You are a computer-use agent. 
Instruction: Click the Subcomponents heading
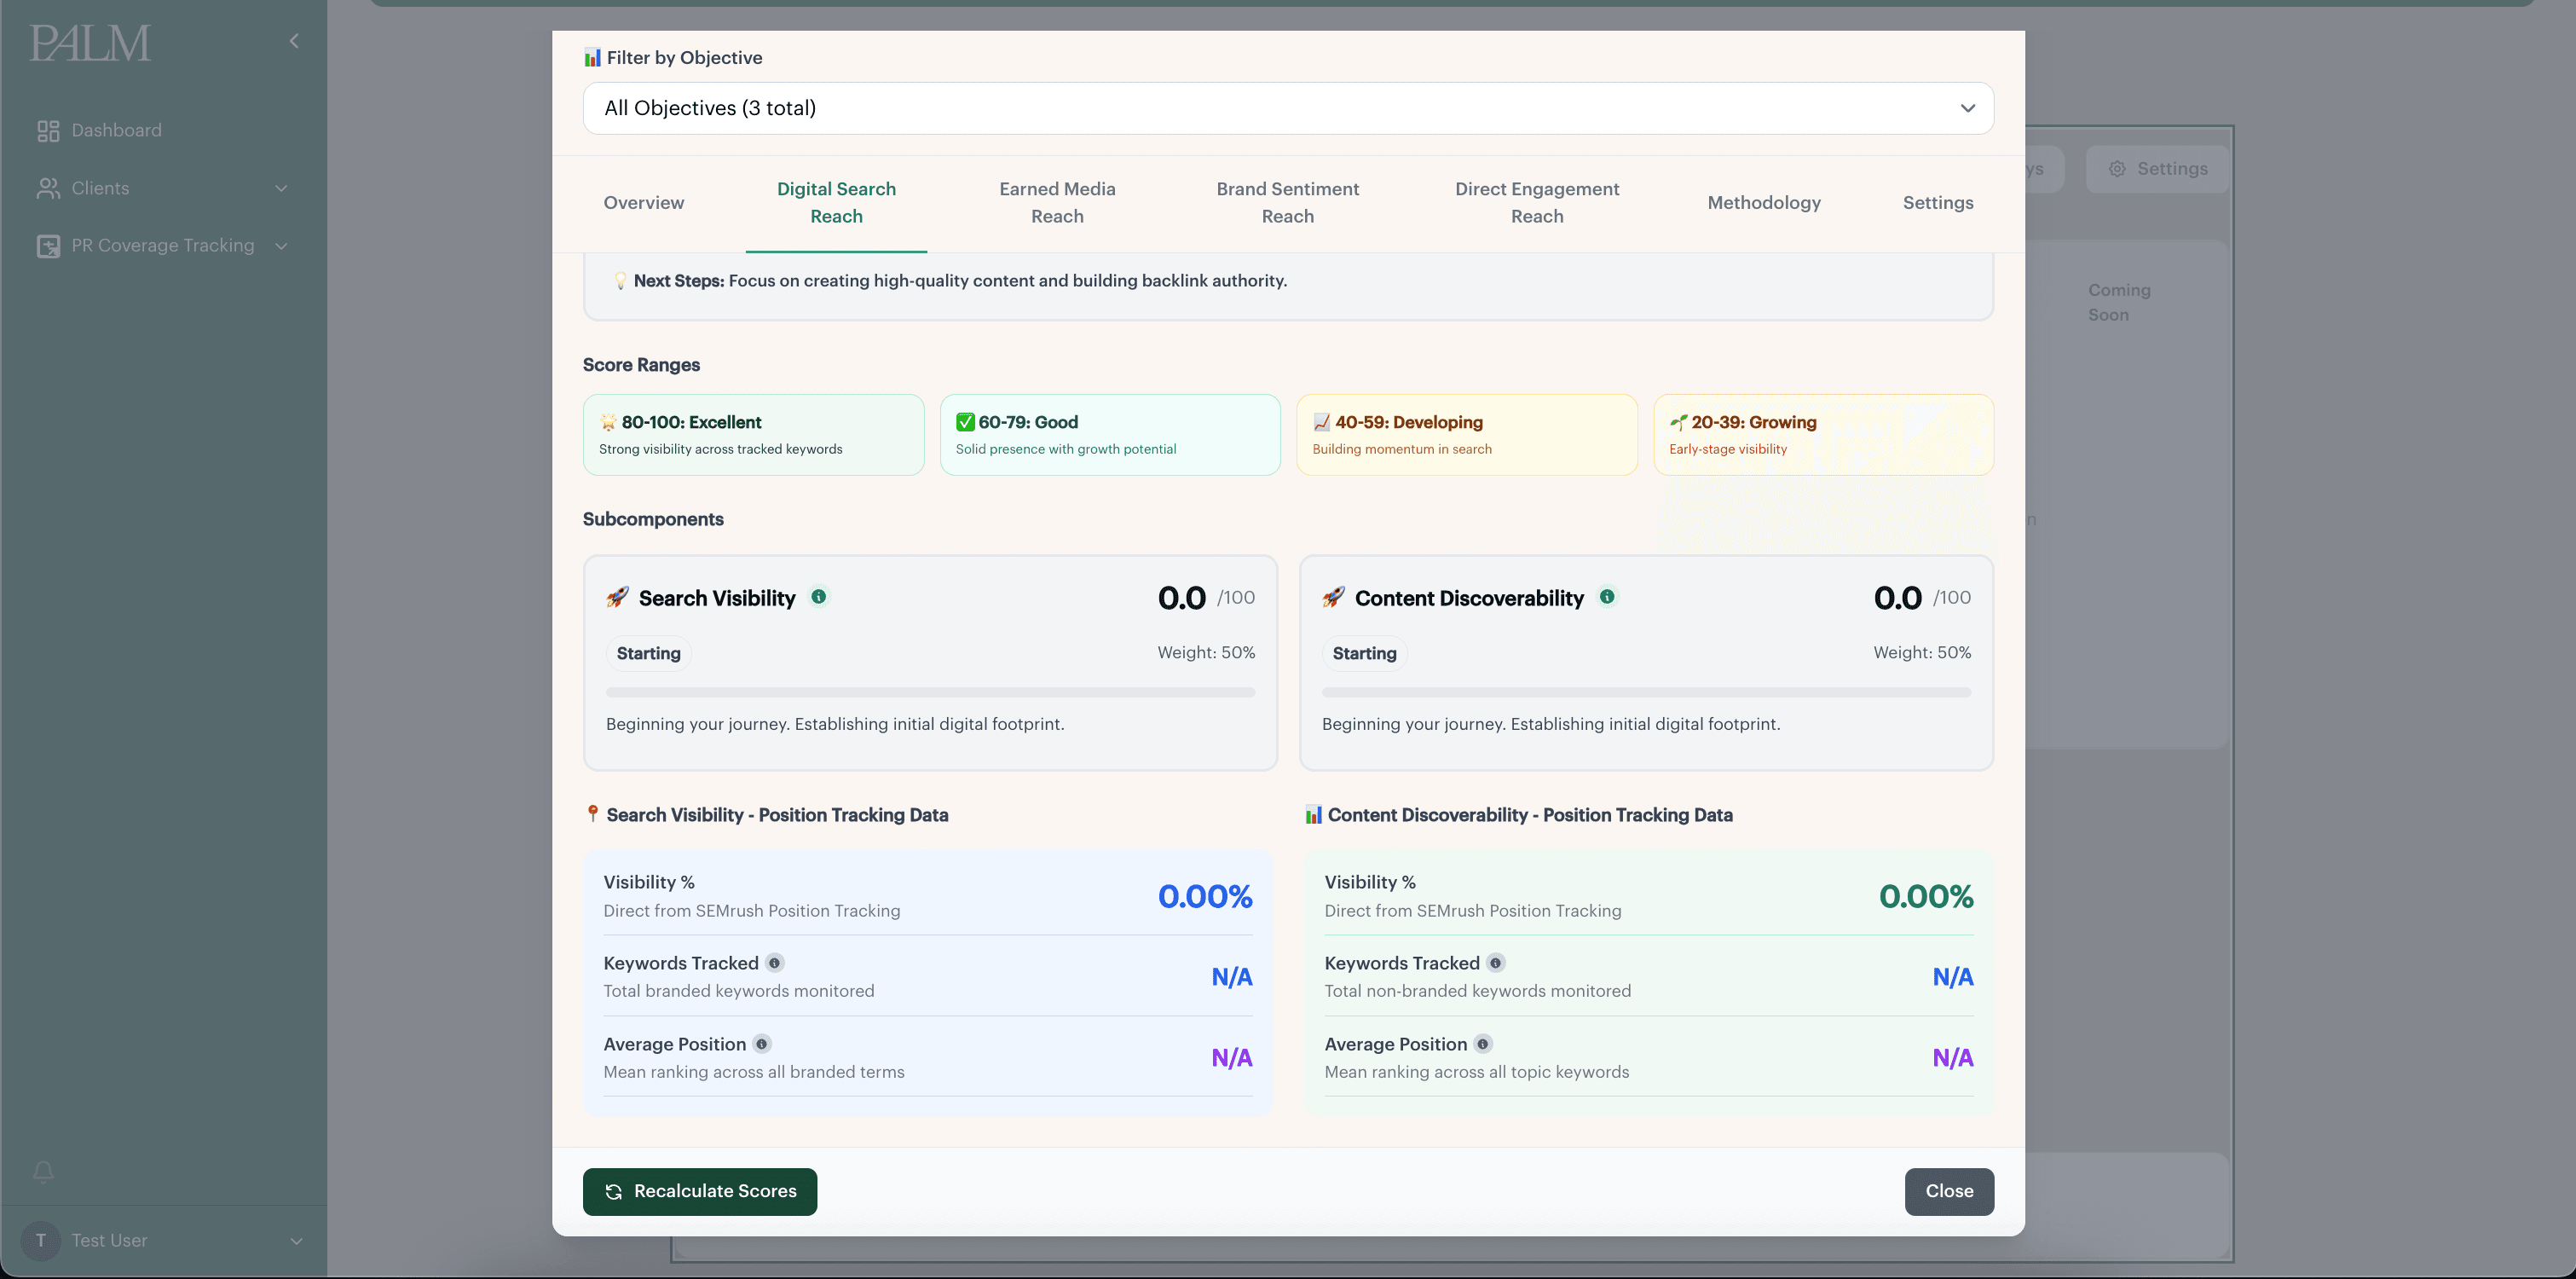[x=653, y=519]
